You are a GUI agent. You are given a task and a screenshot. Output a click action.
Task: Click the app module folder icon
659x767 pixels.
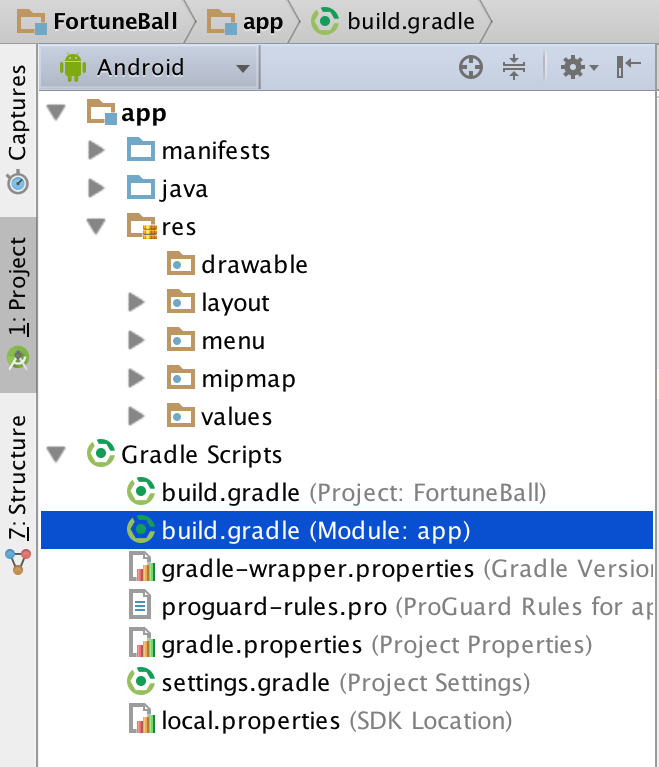pos(102,112)
